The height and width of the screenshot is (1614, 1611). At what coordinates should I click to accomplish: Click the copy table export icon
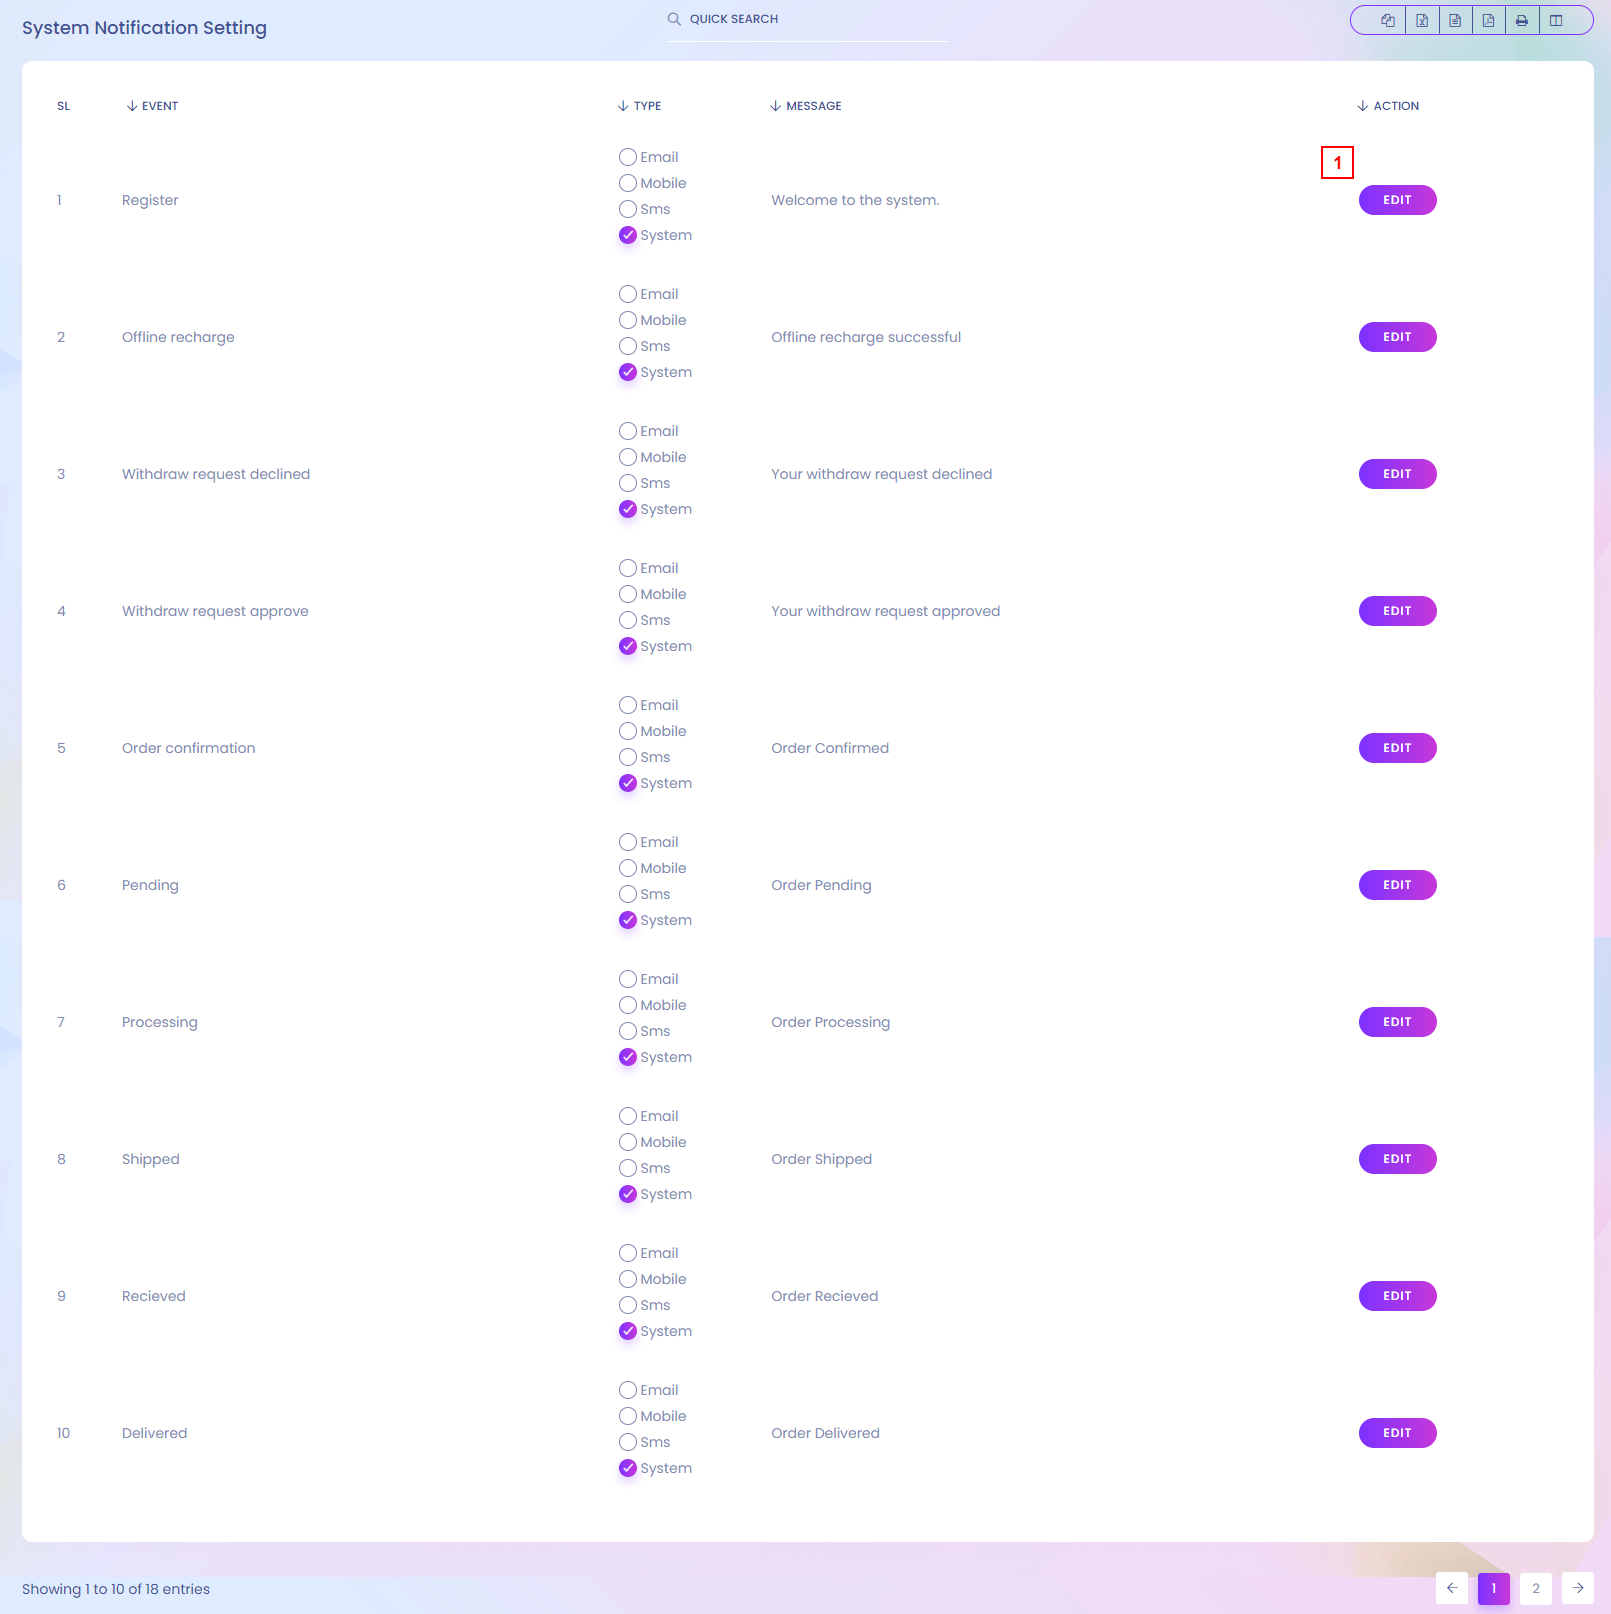click(x=1387, y=20)
